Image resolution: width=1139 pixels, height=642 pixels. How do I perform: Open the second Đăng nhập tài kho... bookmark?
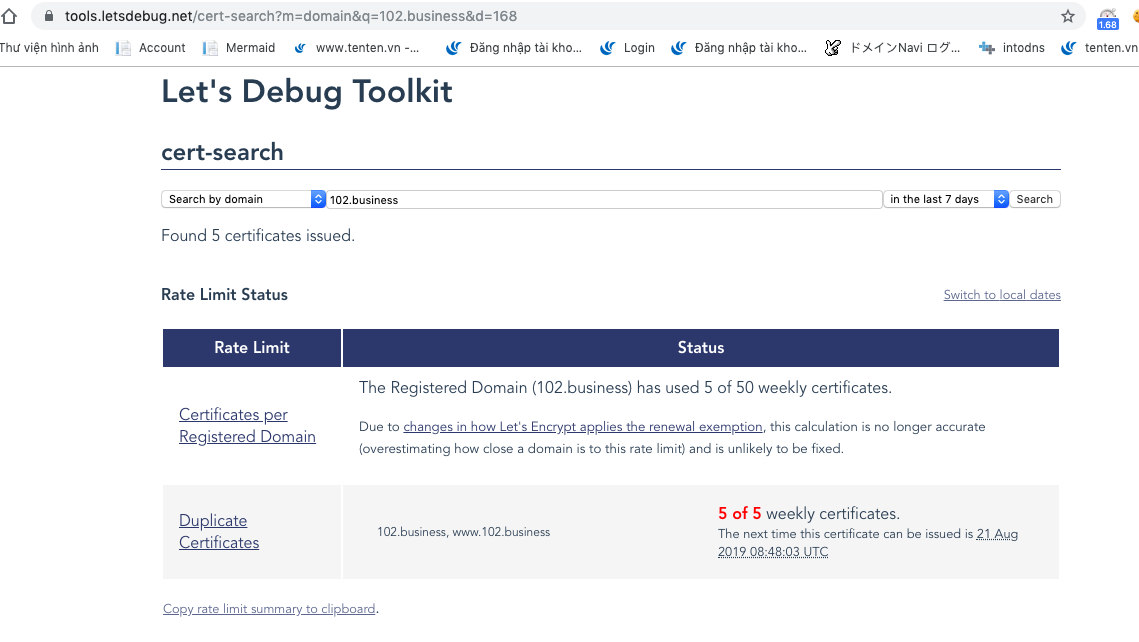739,48
